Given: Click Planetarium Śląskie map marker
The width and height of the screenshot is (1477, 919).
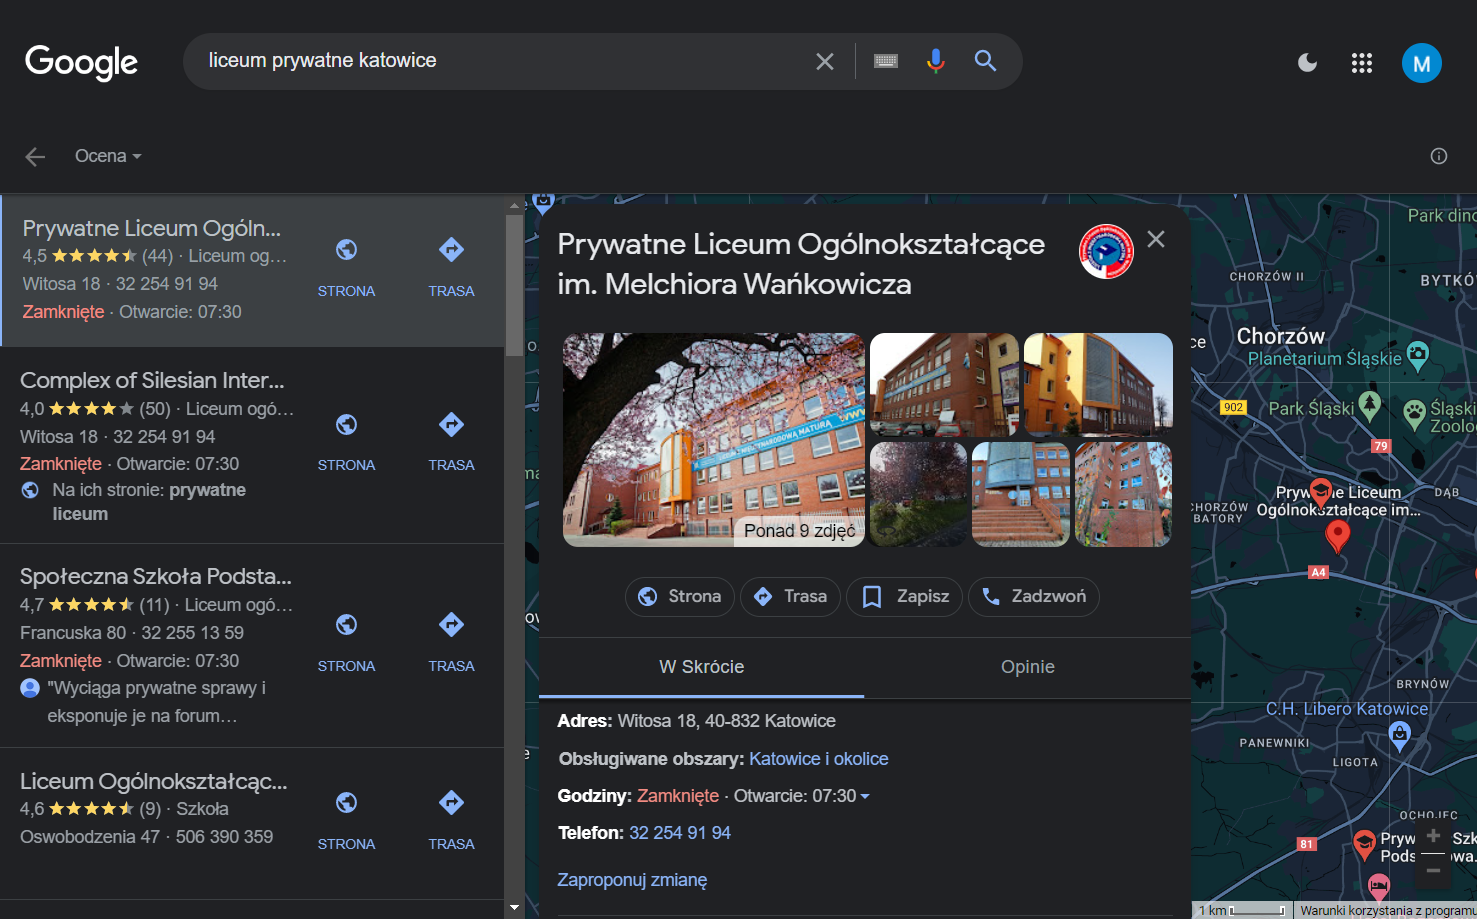Looking at the screenshot, I should pyautogui.click(x=1417, y=354).
